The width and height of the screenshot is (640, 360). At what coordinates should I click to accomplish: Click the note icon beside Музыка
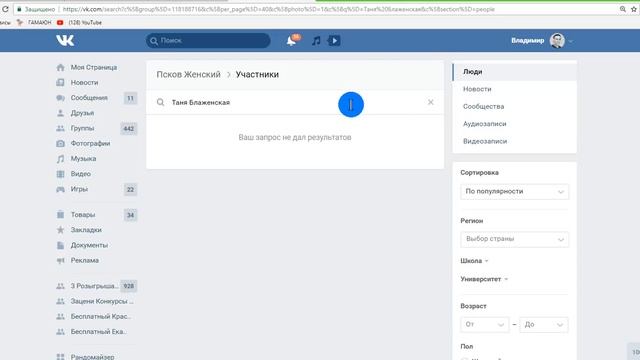click(x=60, y=159)
